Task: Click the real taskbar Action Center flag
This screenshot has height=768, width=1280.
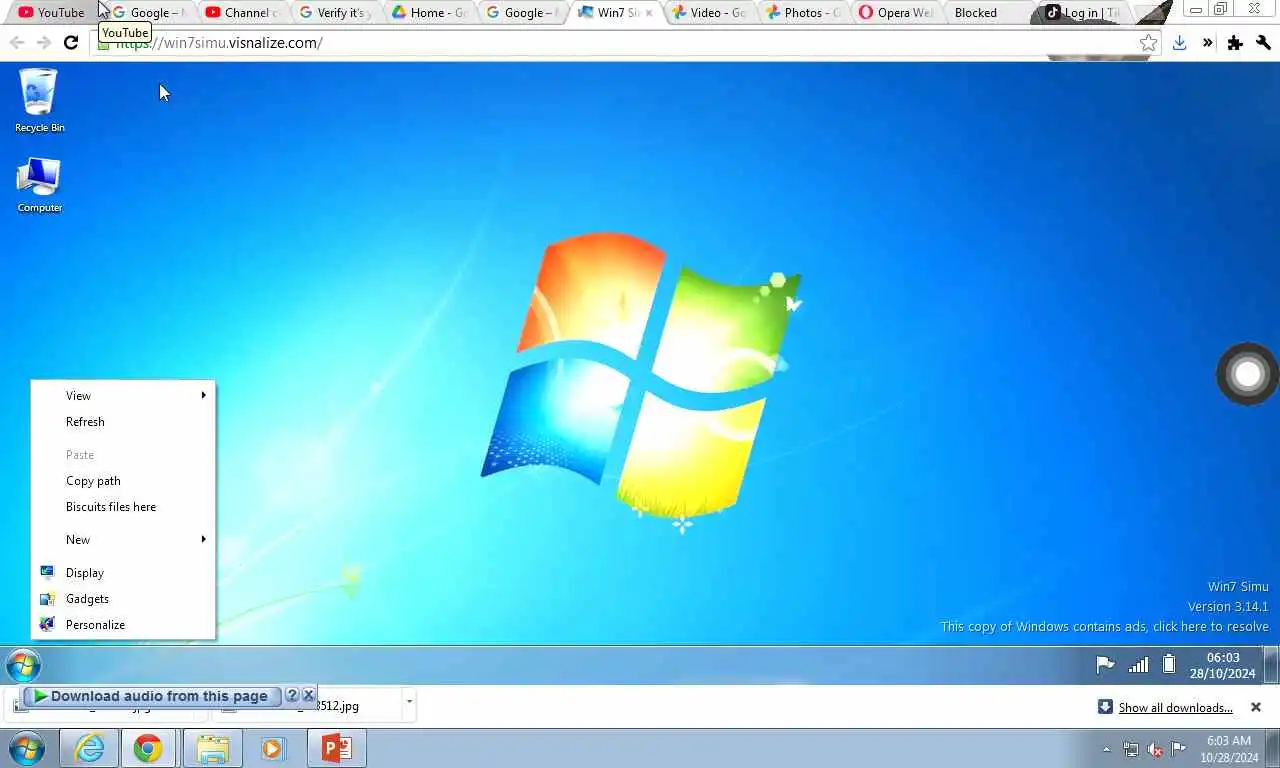Action: (1179, 749)
